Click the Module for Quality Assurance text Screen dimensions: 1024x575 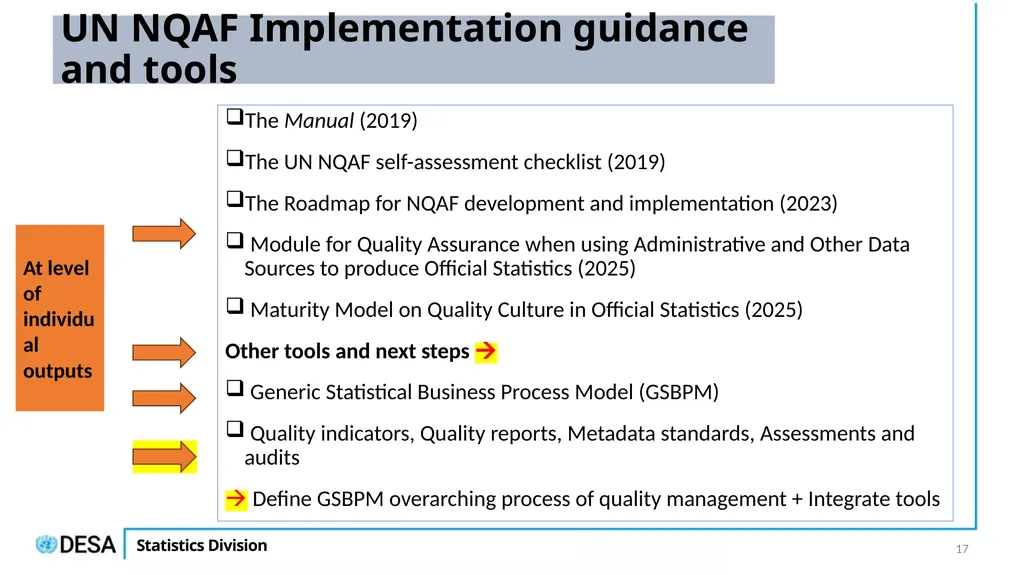point(577,256)
